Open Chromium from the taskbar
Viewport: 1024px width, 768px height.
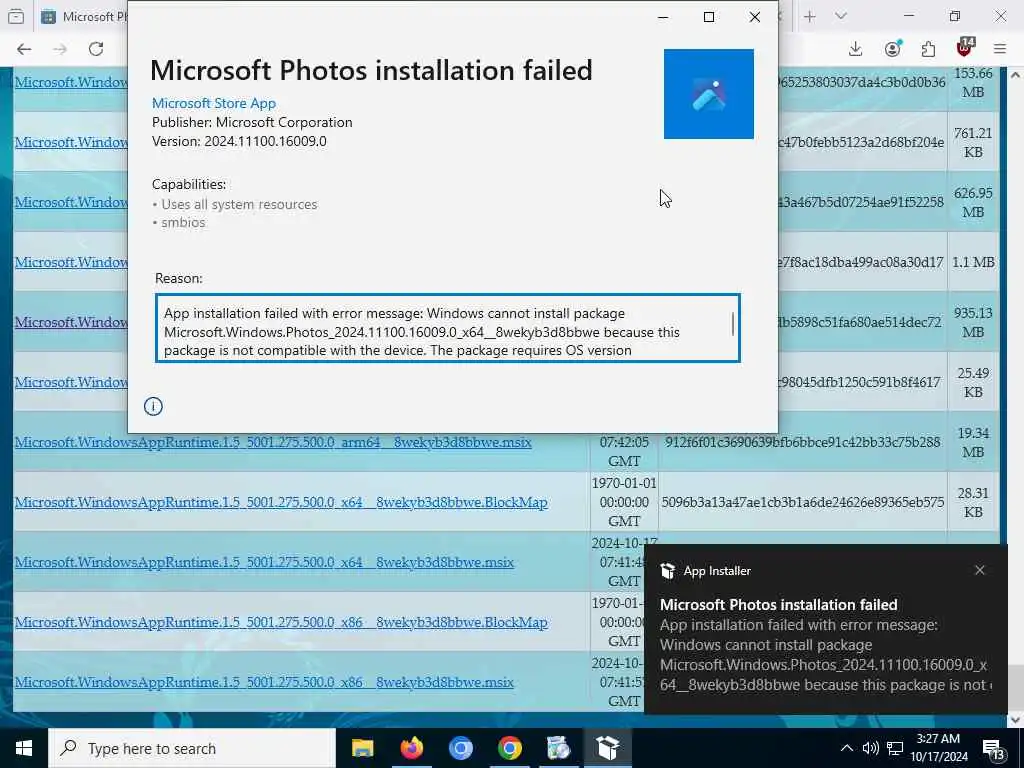[460, 748]
